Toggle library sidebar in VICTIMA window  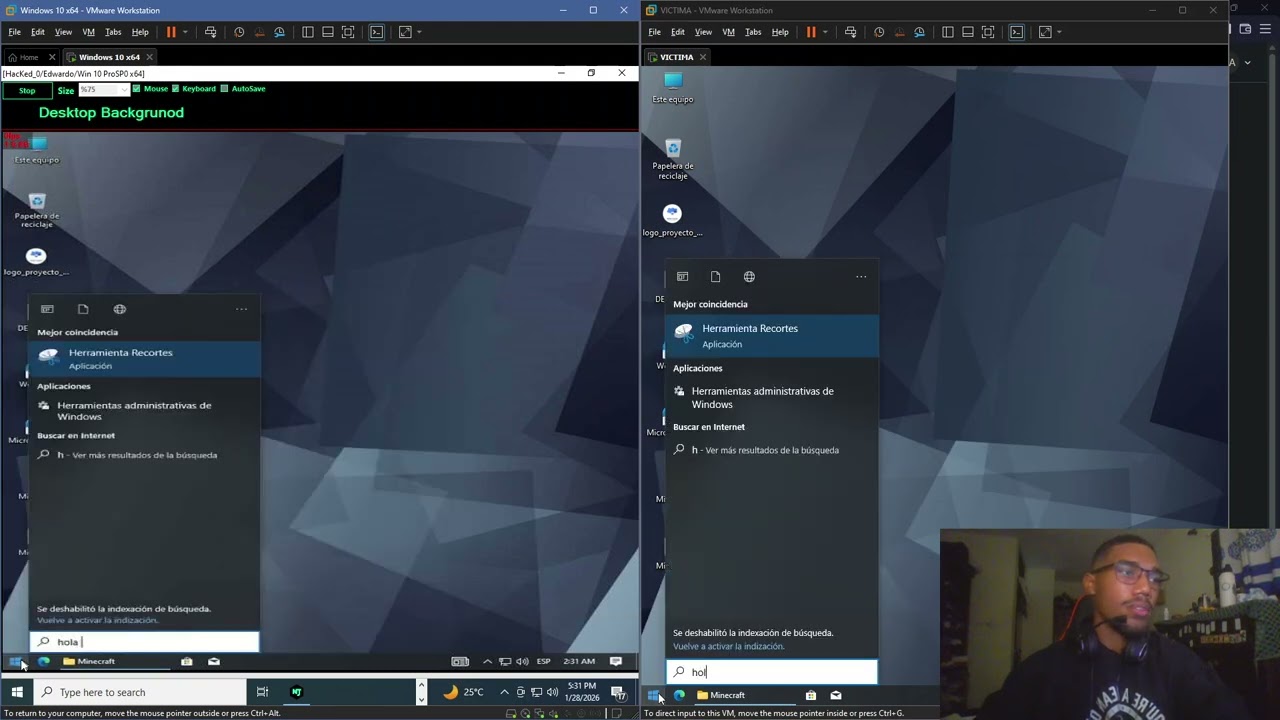point(947,32)
